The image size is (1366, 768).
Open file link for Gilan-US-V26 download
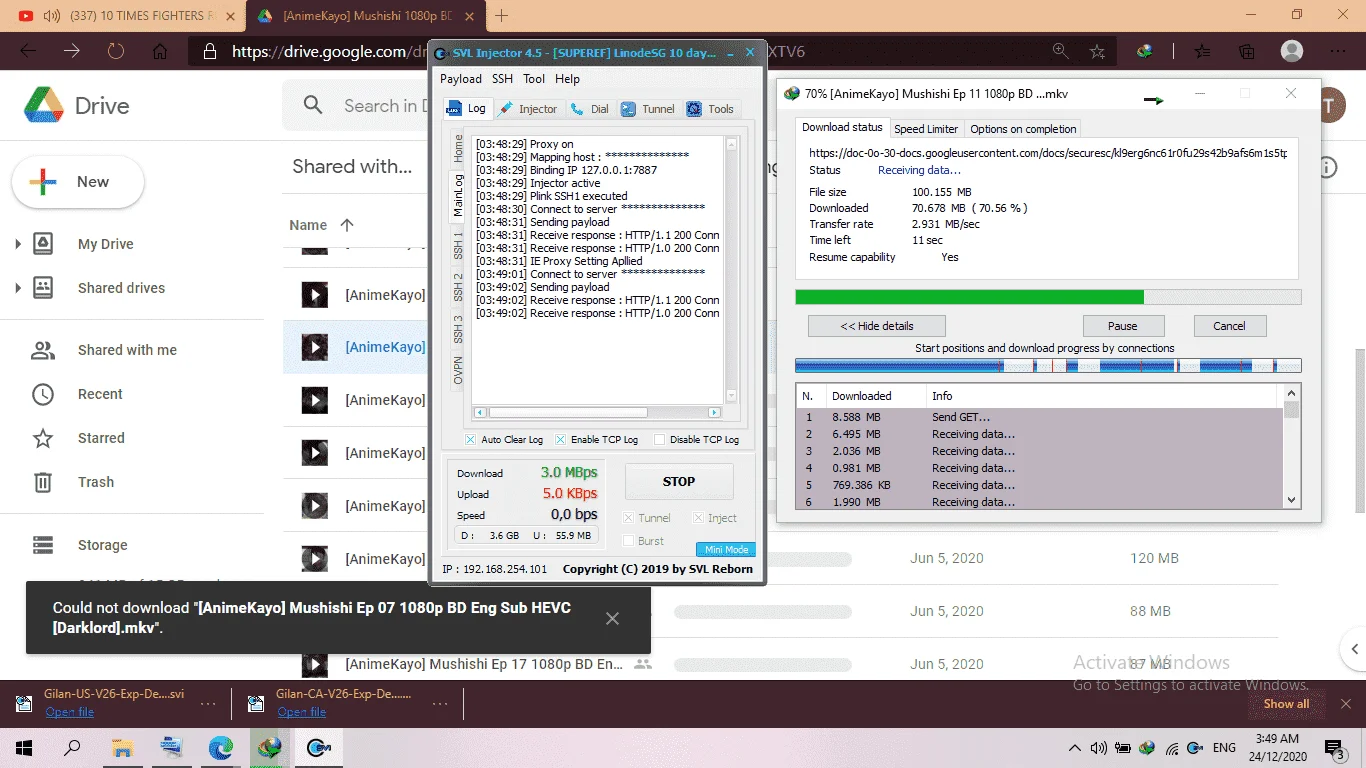click(x=69, y=712)
